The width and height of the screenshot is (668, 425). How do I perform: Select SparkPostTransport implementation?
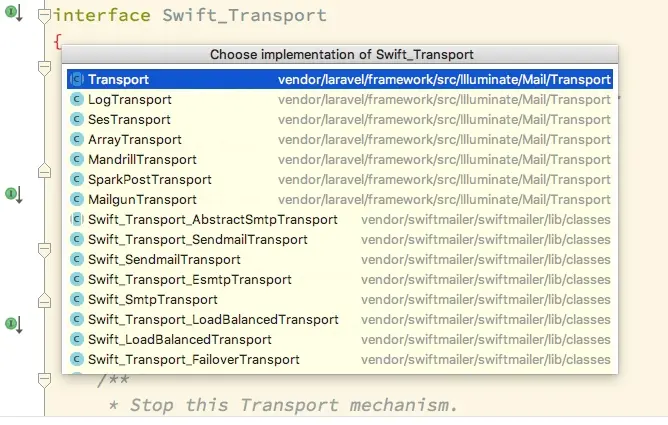click(340, 180)
